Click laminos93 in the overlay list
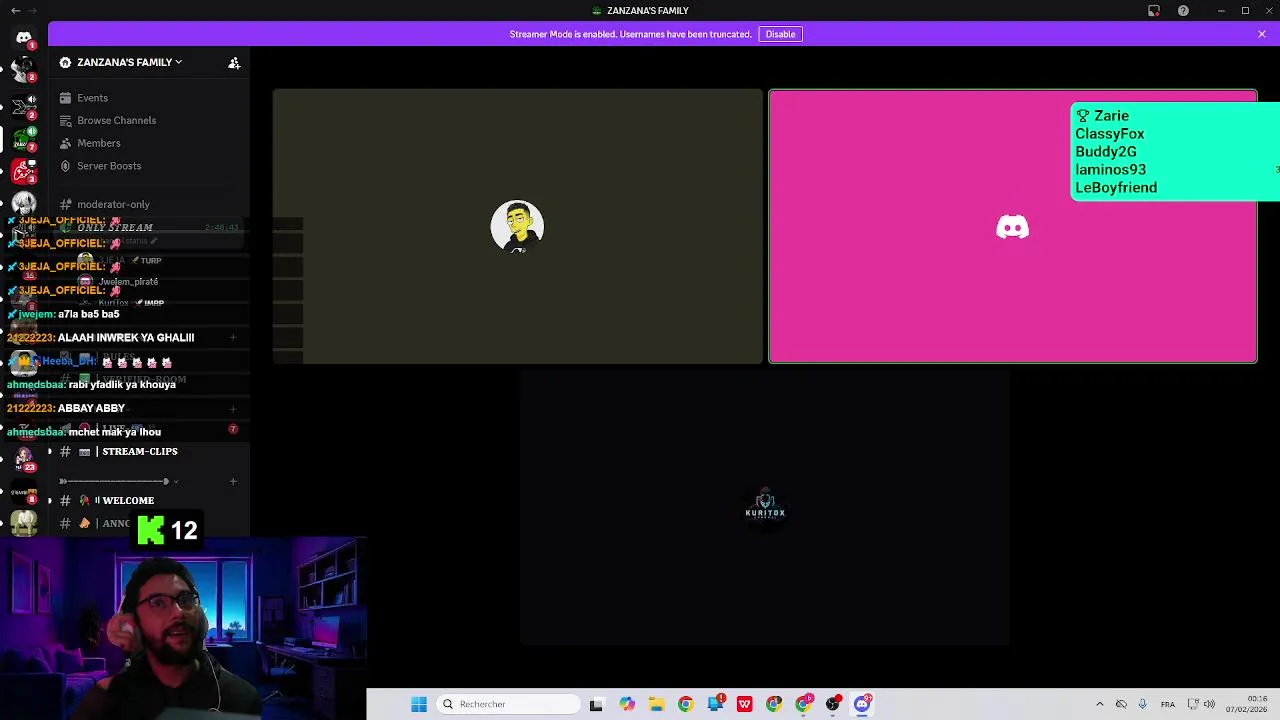The image size is (1280, 720). point(1110,170)
